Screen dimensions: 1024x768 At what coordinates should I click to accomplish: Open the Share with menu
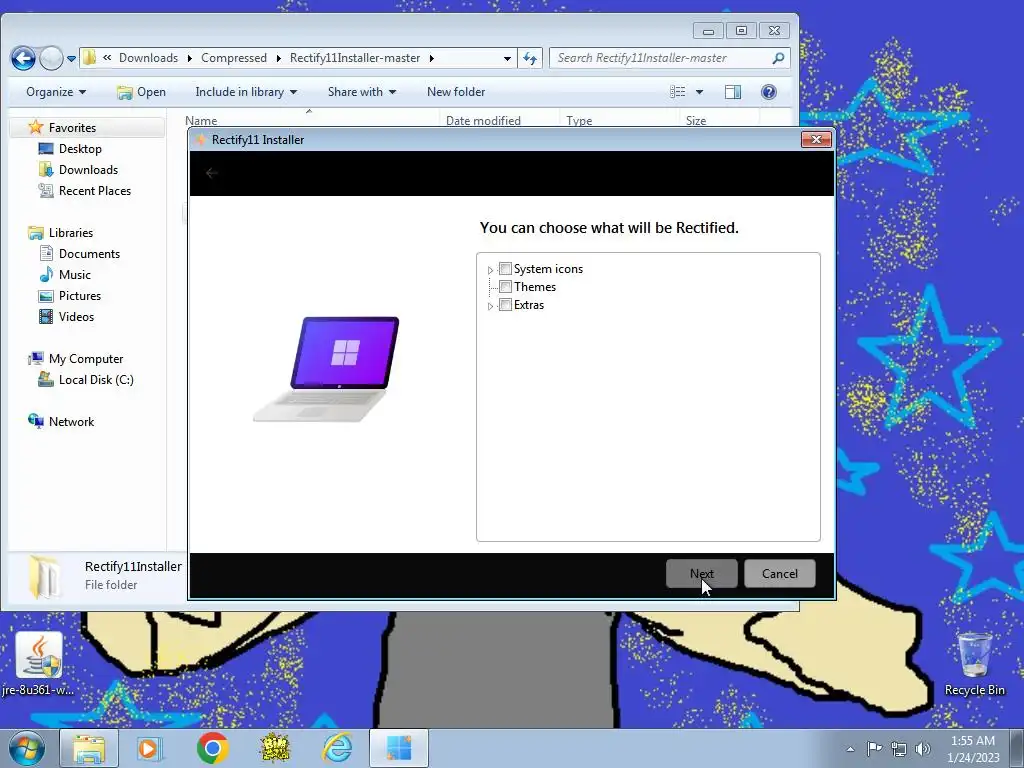point(362,92)
